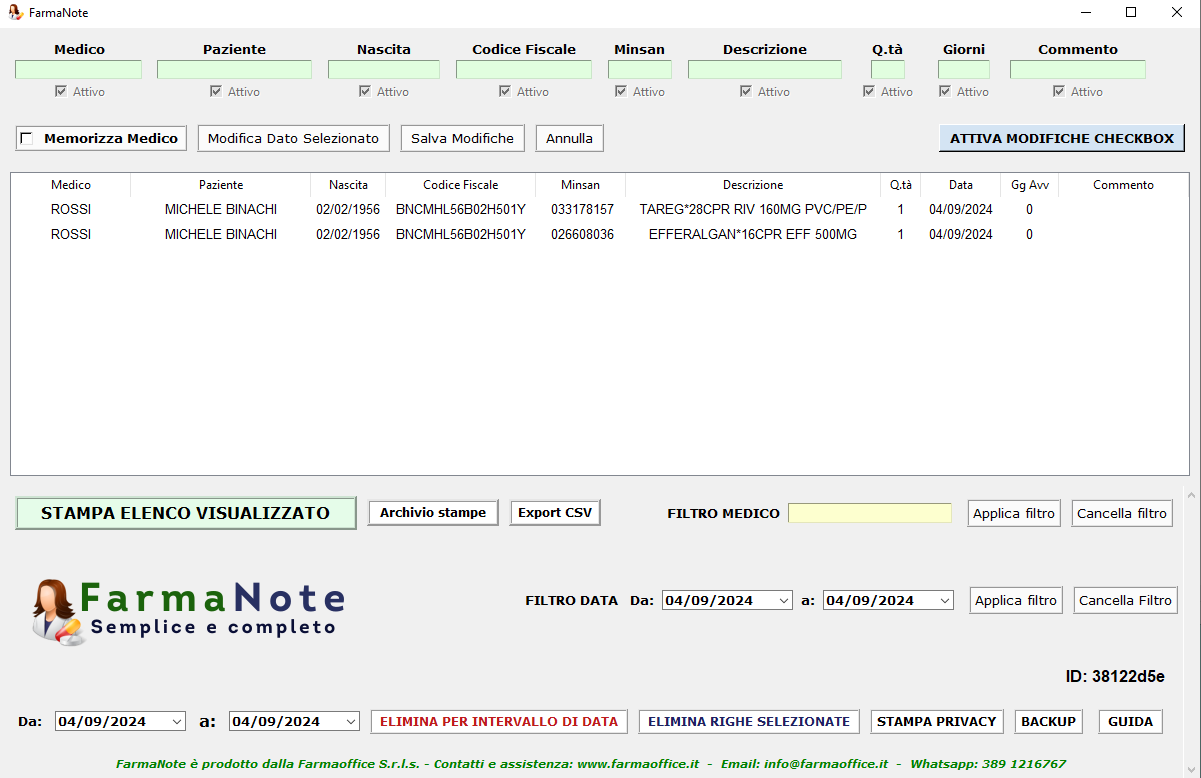Click ATTIVA MODIFICHE CHECKBOX button

click(1061, 138)
